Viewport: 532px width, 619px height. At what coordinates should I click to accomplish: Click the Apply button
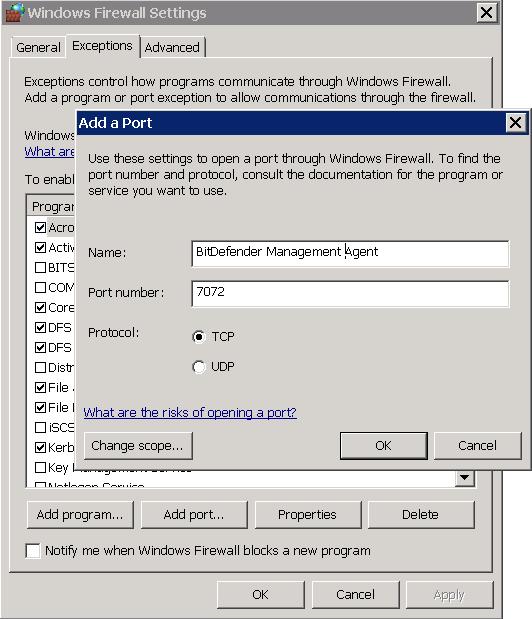coord(450,595)
